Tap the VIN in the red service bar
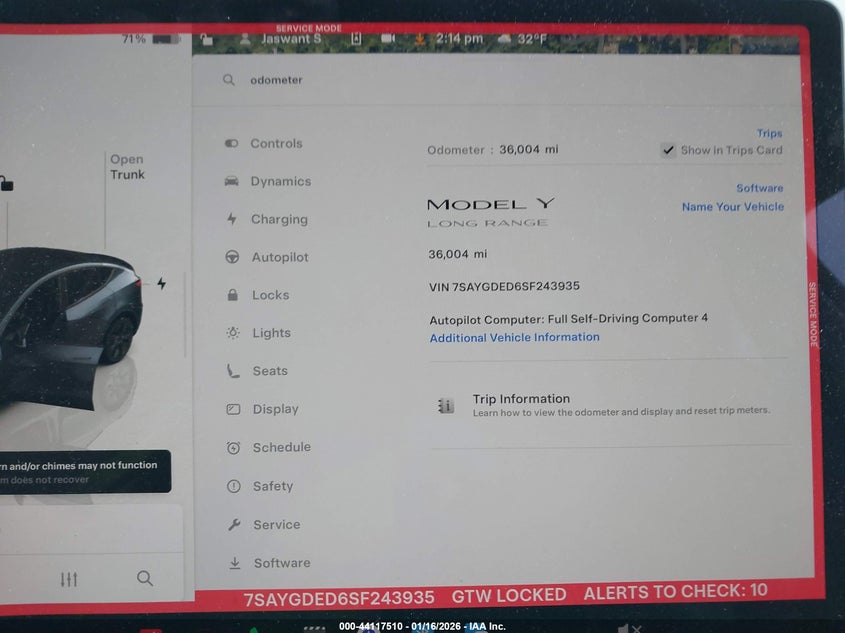 [338, 598]
